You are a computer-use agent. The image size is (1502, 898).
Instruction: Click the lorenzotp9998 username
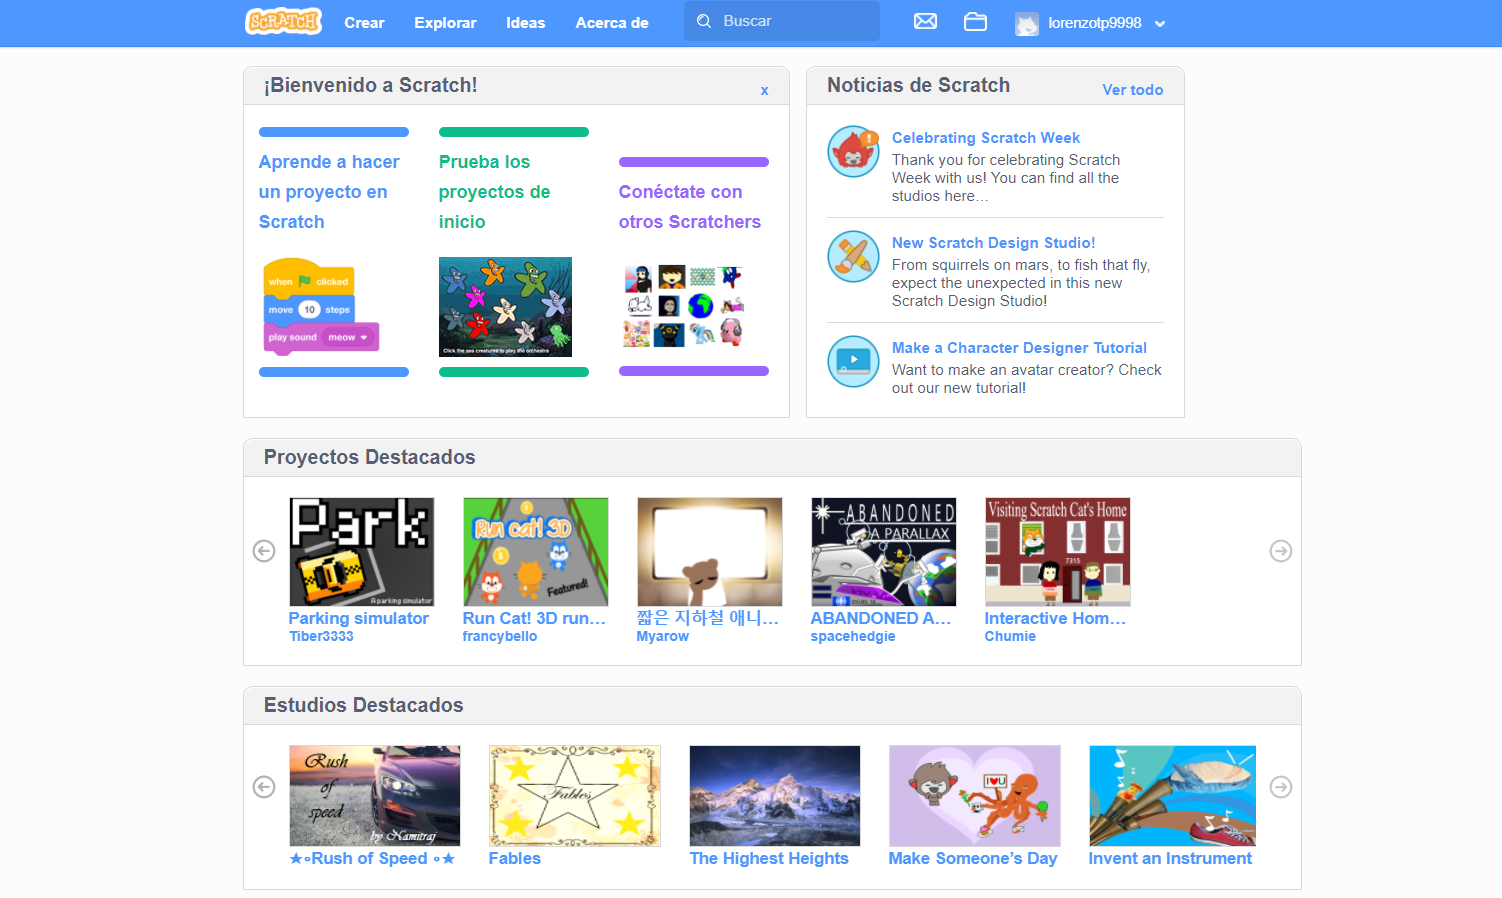point(1095,23)
